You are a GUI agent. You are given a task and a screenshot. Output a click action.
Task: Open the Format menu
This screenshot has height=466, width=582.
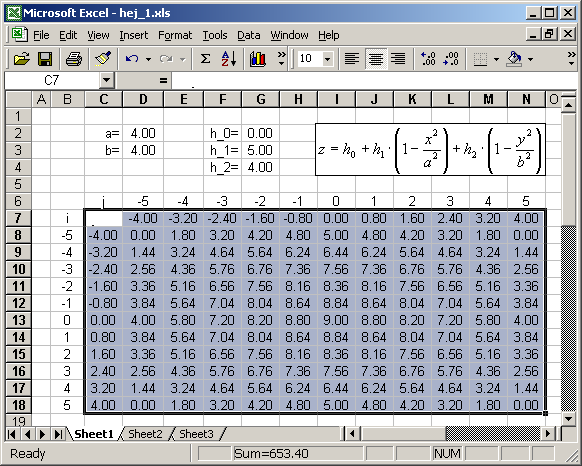(x=175, y=35)
